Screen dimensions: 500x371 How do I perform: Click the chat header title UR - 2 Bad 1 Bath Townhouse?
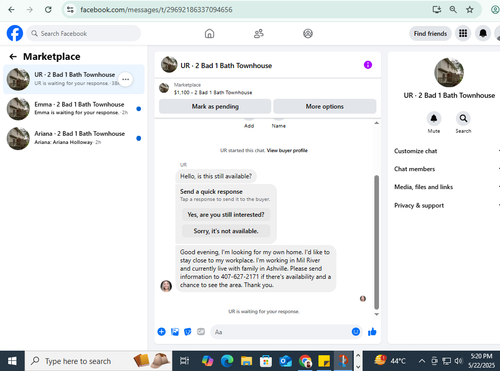pyautogui.click(x=226, y=66)
